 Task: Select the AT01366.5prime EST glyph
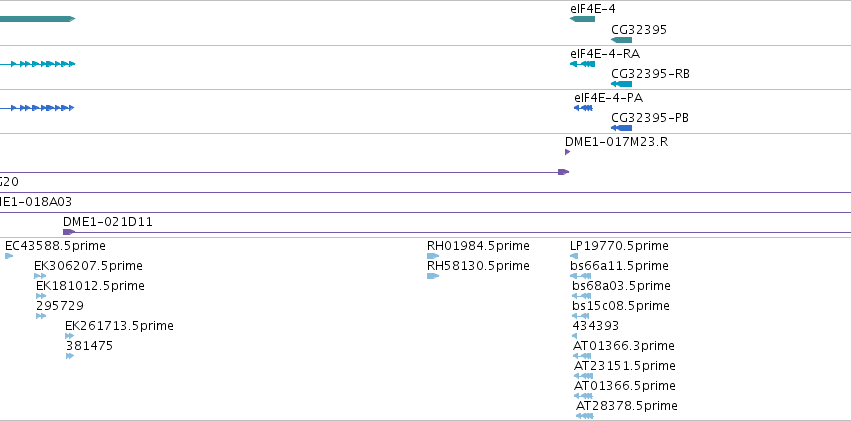[583, 396]
